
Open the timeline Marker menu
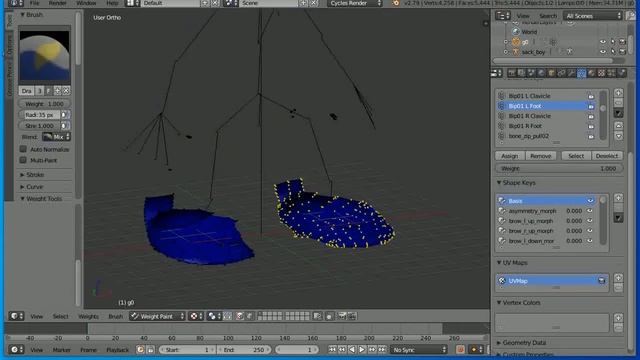[x=62, y=350]
